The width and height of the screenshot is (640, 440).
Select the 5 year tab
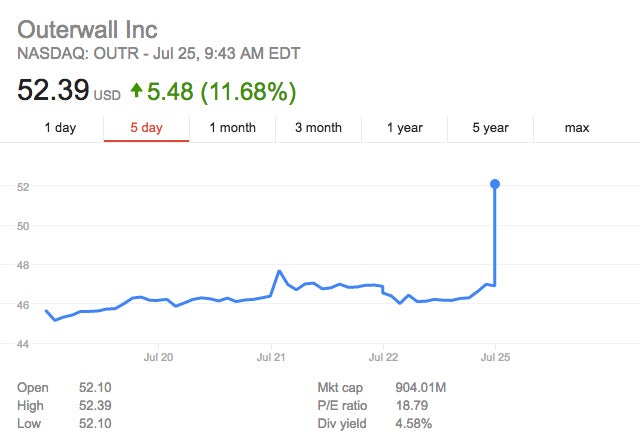tap(490, 128)
